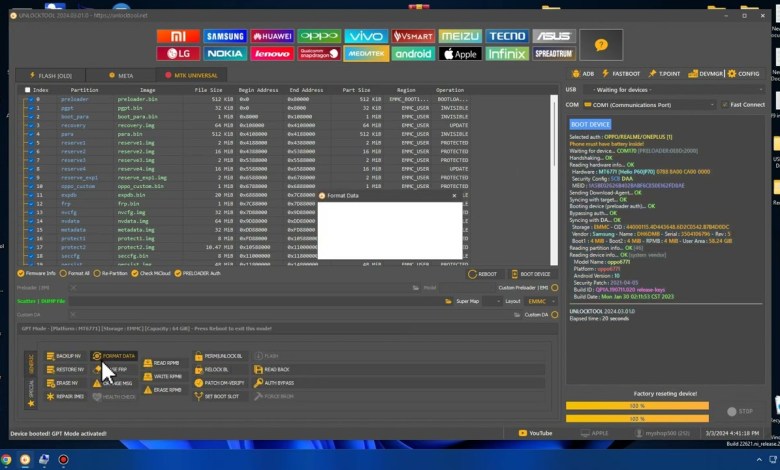Select the ASUS brand logo

tap(554, 36)
